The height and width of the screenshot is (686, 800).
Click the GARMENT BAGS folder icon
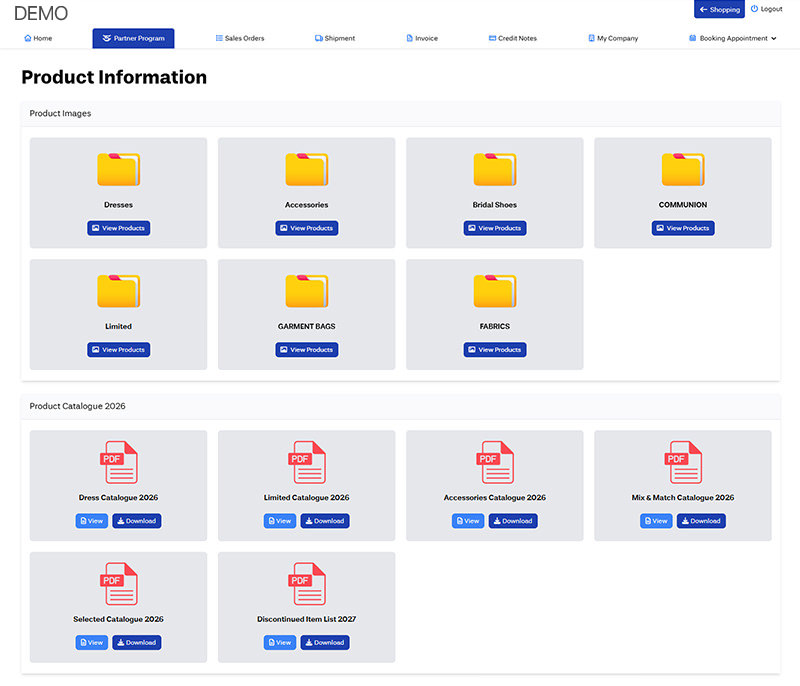(306, 291)
